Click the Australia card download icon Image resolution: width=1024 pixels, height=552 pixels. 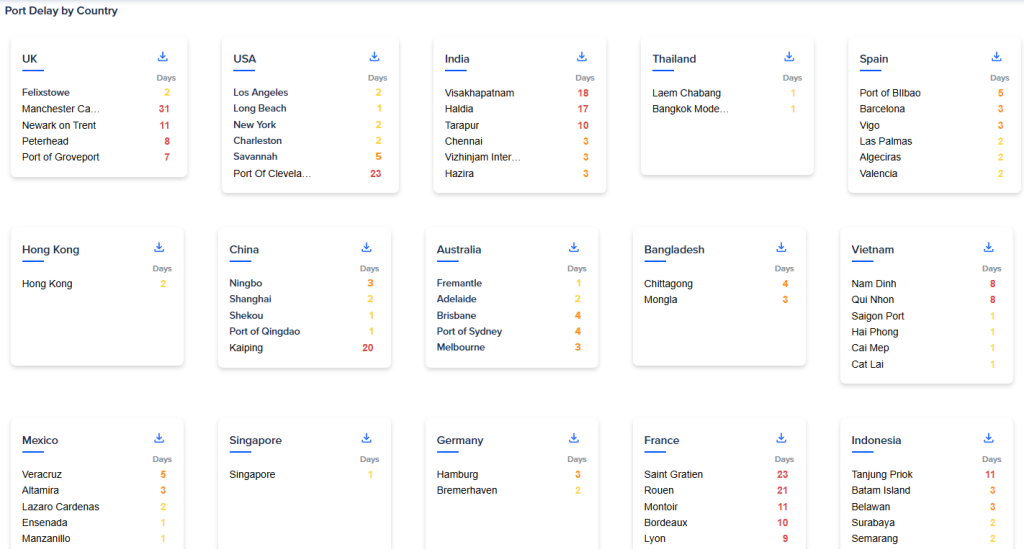pyautogui.click(x=574, y=247)
